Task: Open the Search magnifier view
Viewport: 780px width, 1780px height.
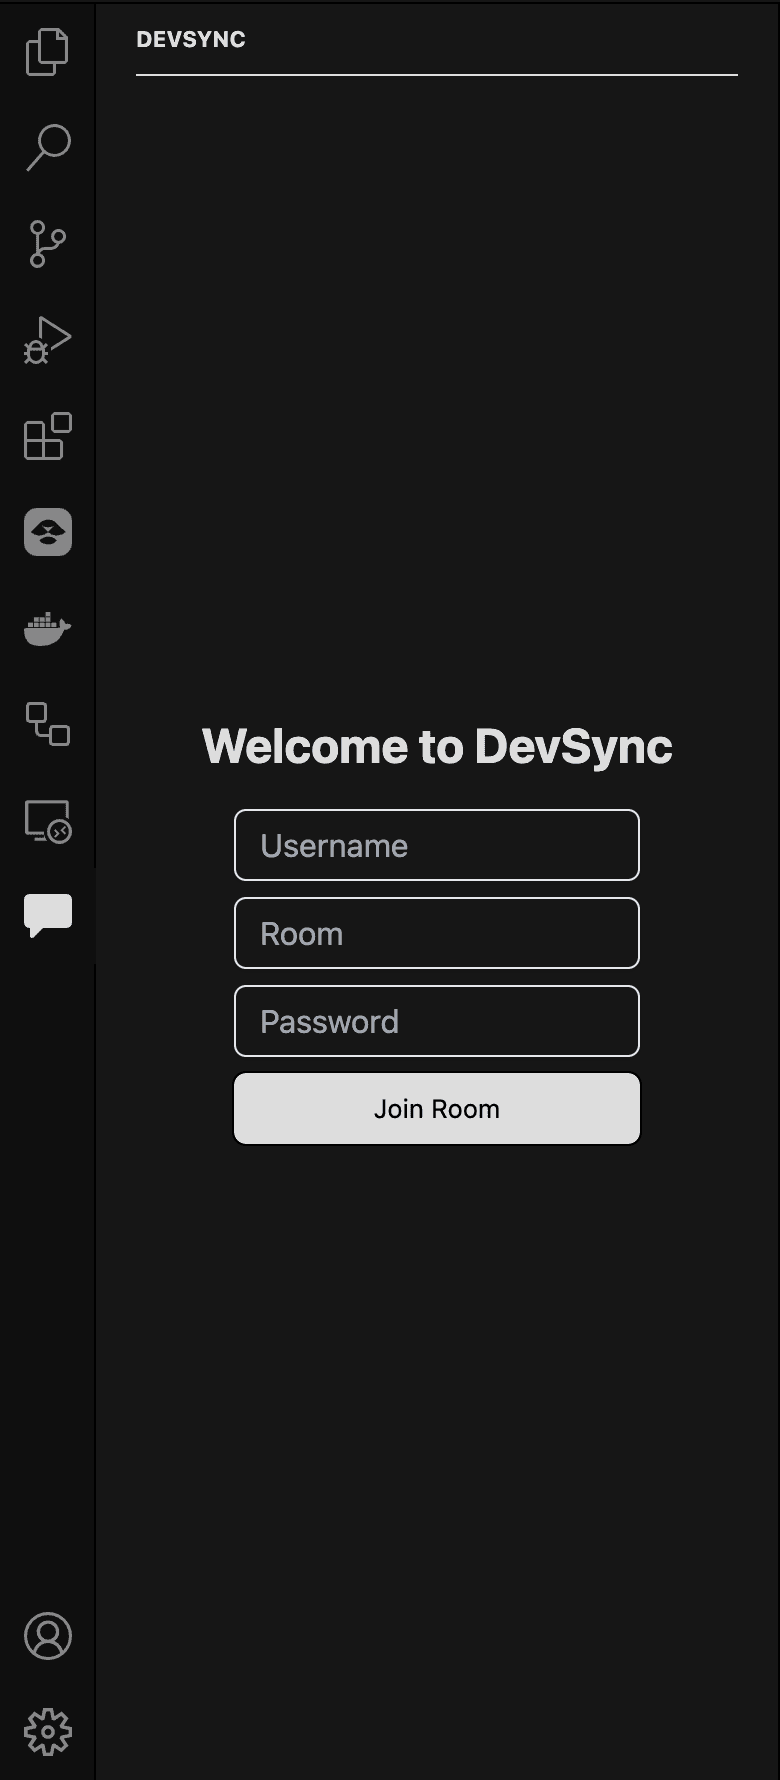Action: pyautogui.click(x=47, y=148)
